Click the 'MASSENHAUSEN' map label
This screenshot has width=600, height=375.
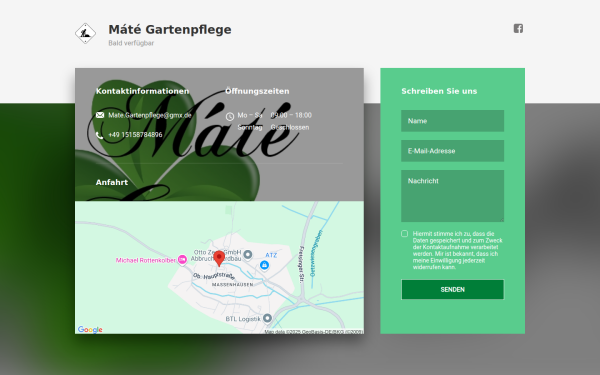click(x=233, y=285)
